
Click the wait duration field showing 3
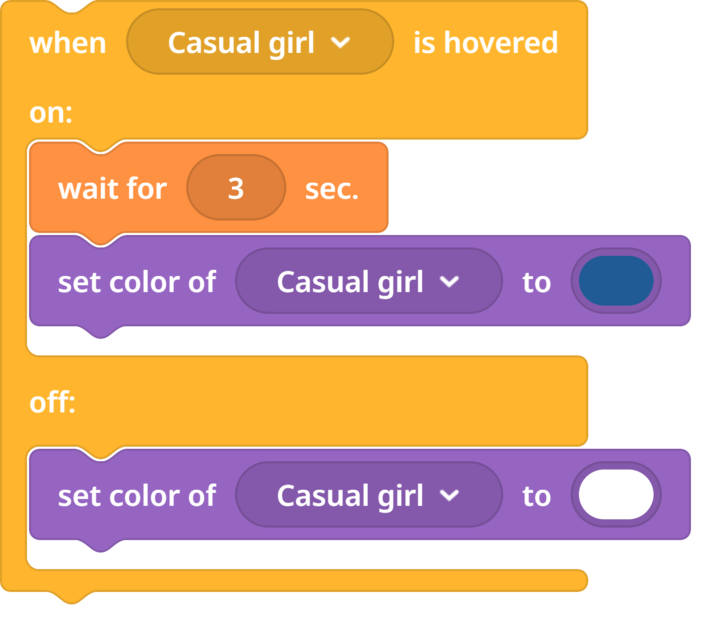tap(236, 188)
